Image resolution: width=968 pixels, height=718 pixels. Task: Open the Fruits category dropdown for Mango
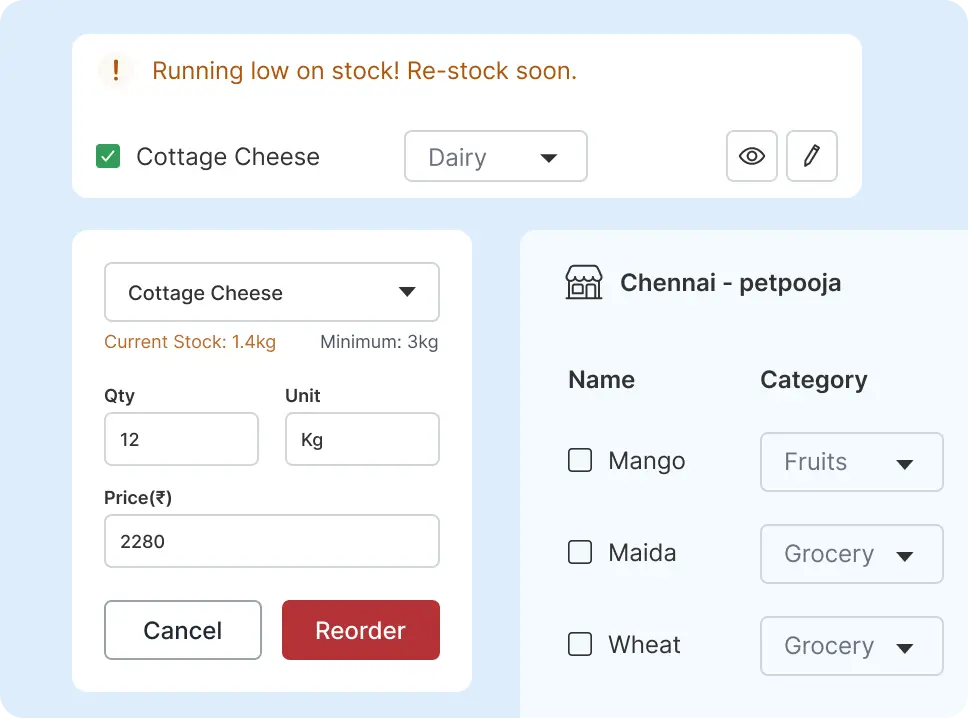851,462
